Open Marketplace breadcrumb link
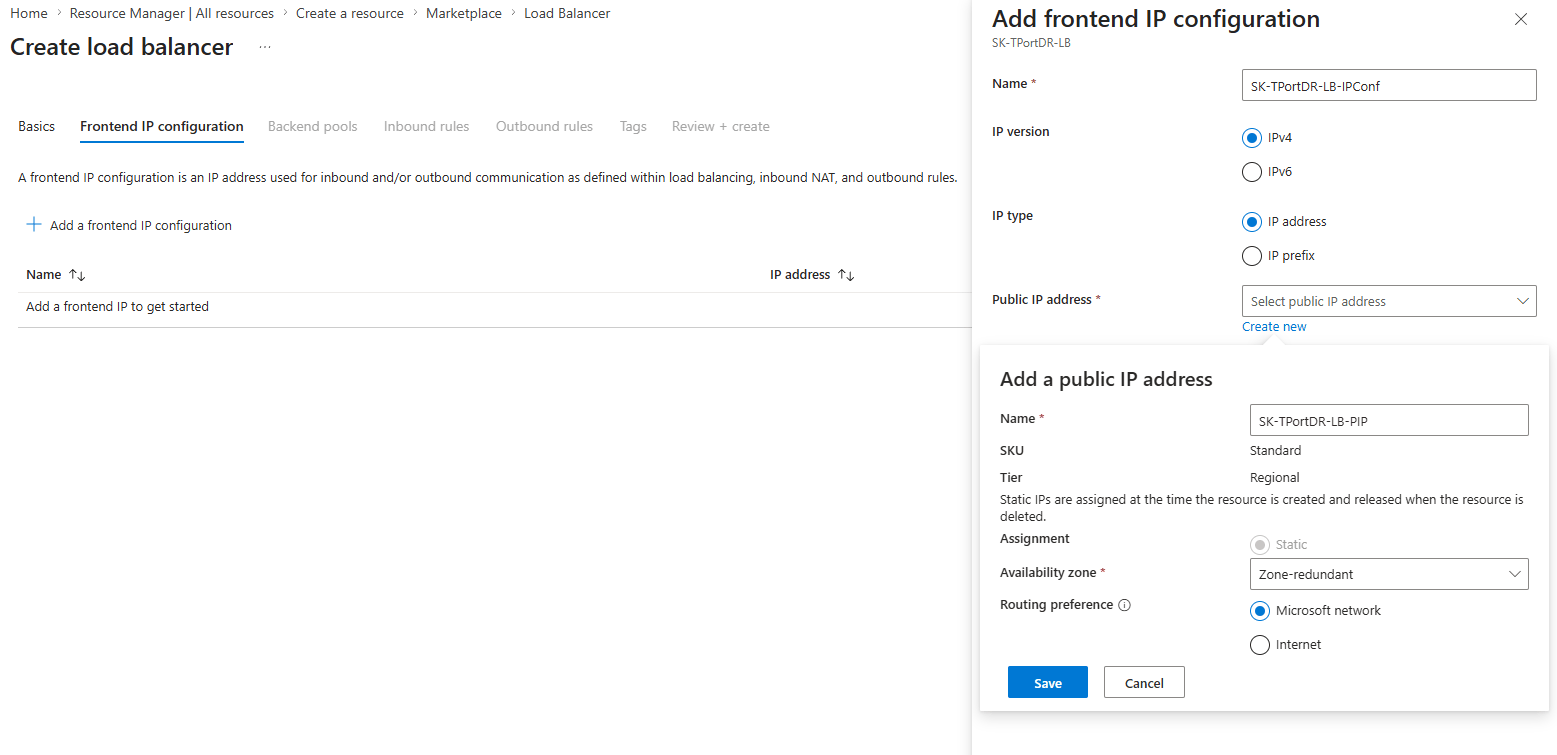 pos(464,14)
